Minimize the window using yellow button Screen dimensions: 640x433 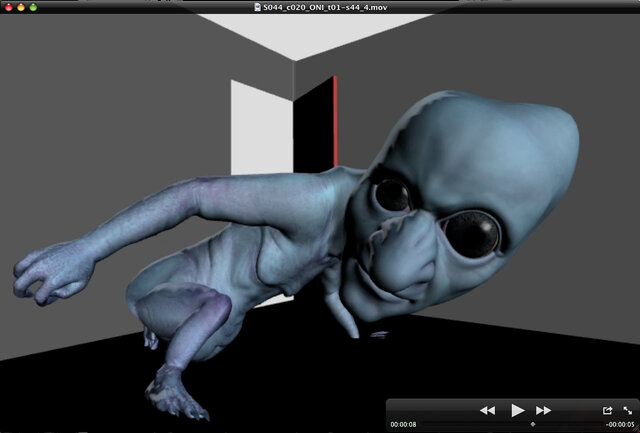[20, 7]
